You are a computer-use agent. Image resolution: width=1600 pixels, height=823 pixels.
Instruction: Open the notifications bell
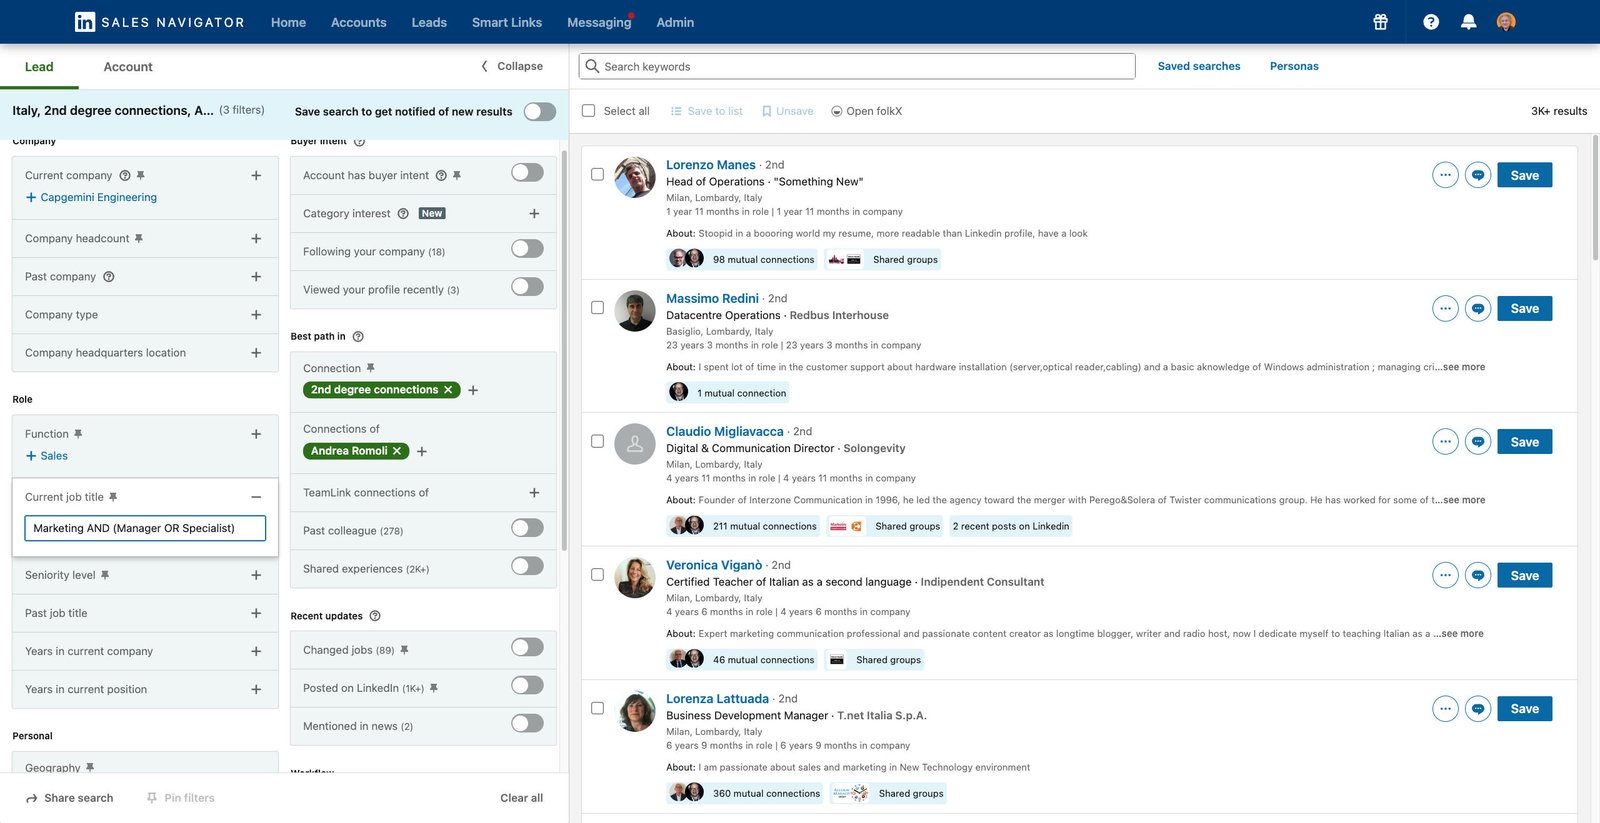coord(1468,22)
